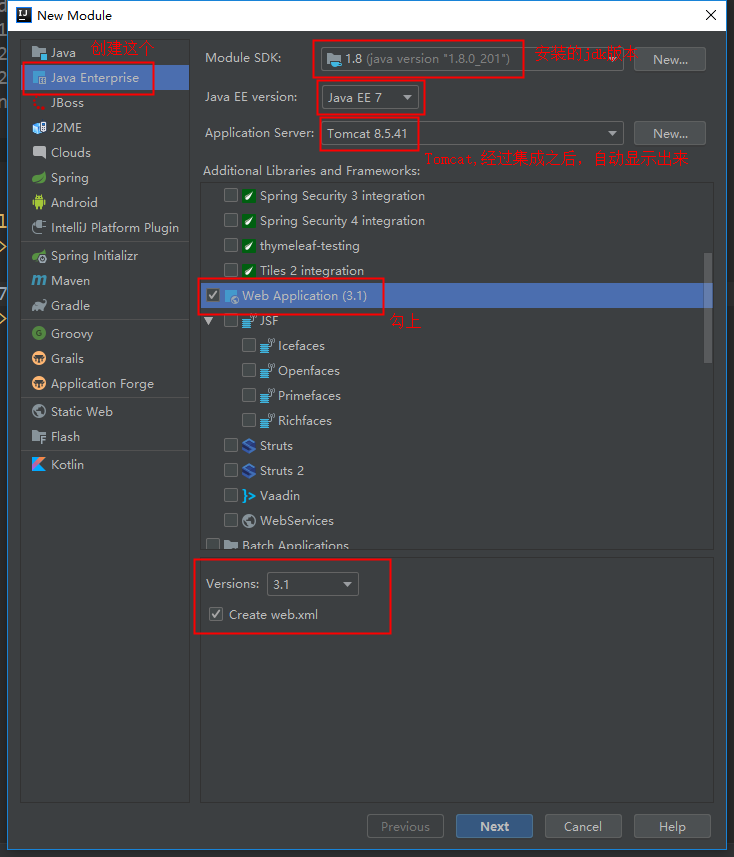734x857 pixels.
Task: Open the Module SDK dropdown
Action: 472,59
